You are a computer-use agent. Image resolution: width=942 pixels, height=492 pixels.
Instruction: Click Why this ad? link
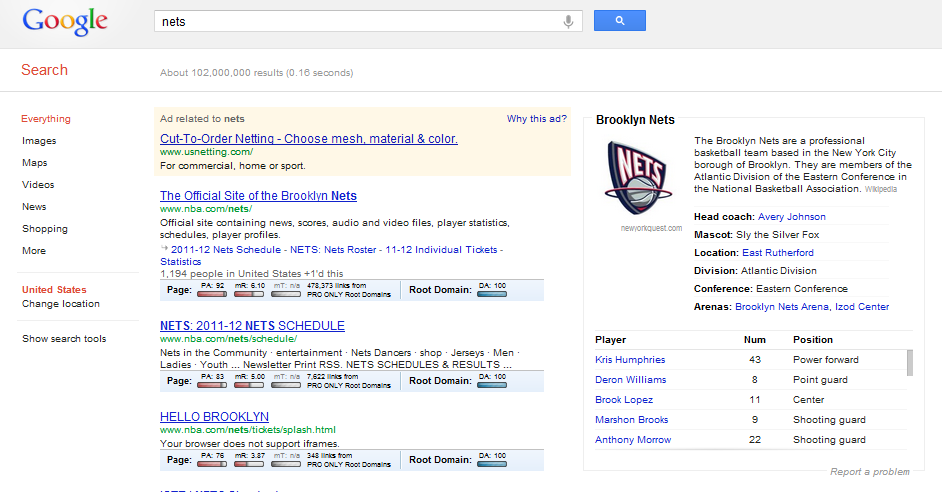(x=536, y=119)
